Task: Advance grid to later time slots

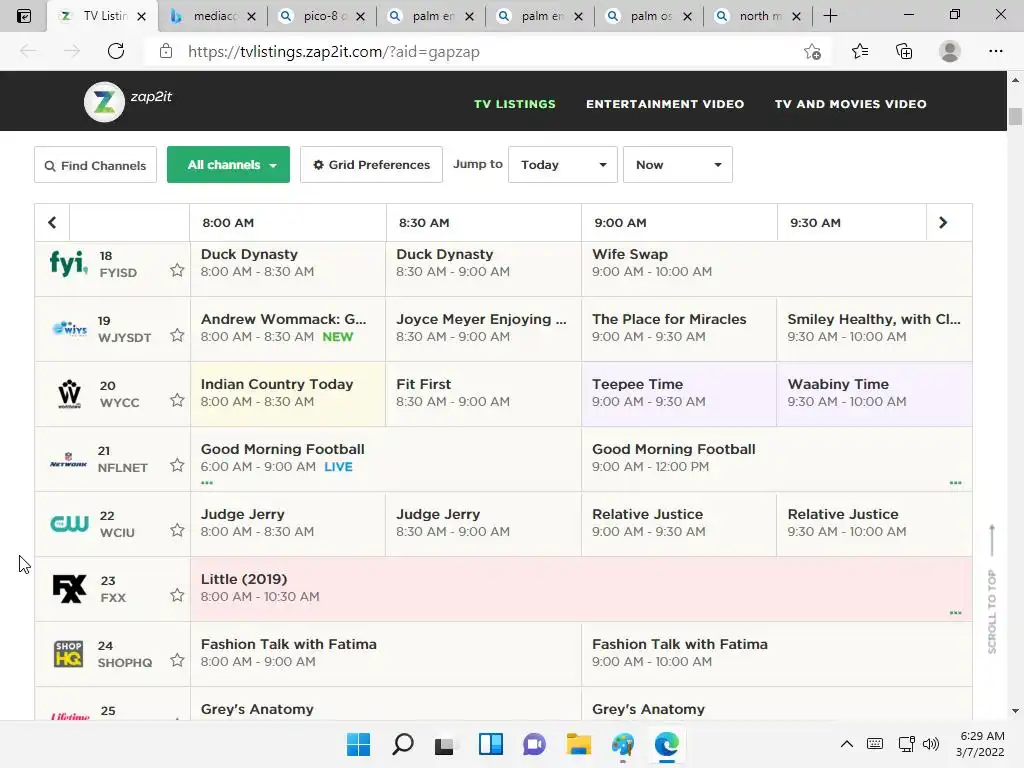Action: pyautogui.click(x=943, y=223)
